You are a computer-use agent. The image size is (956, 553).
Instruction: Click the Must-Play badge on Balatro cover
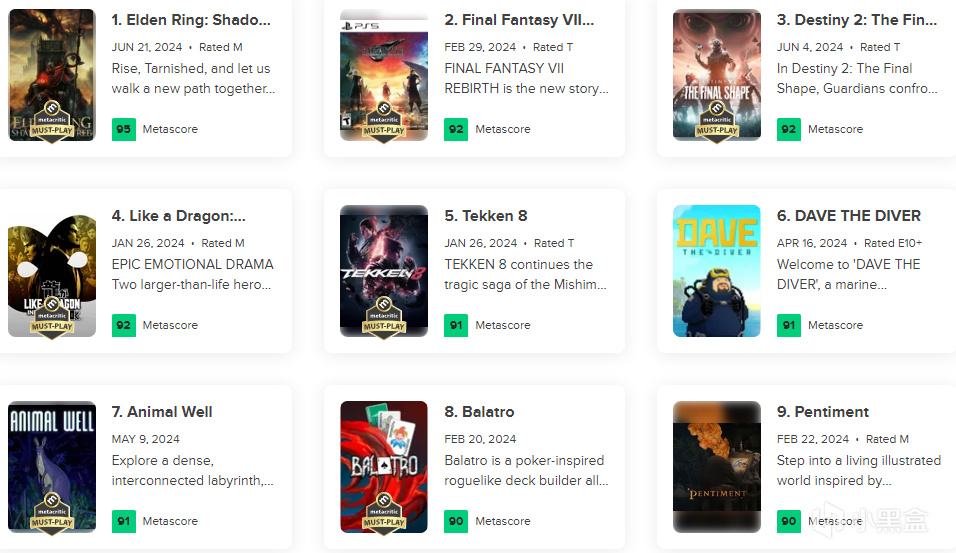[384, 514]
